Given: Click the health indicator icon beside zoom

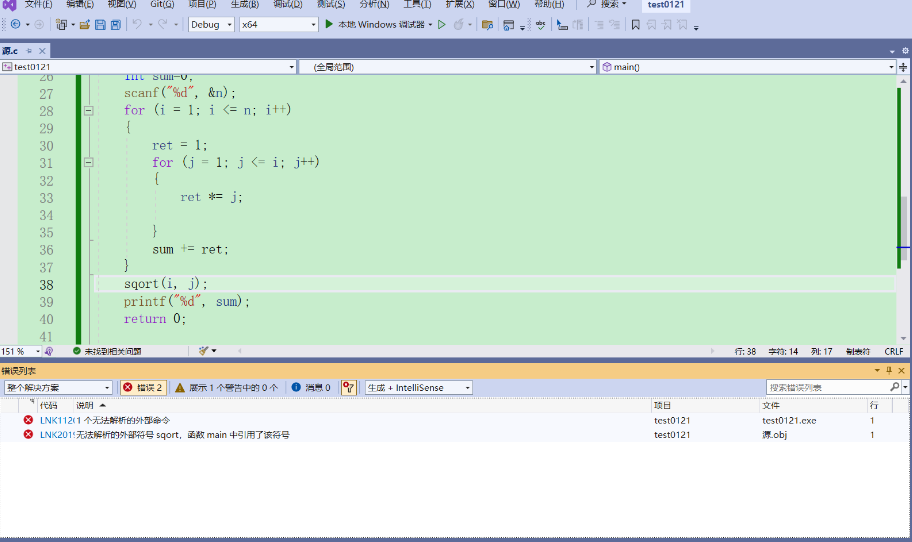Looking at the screenshot, I should pyautogui.click(x=49, y=351).
